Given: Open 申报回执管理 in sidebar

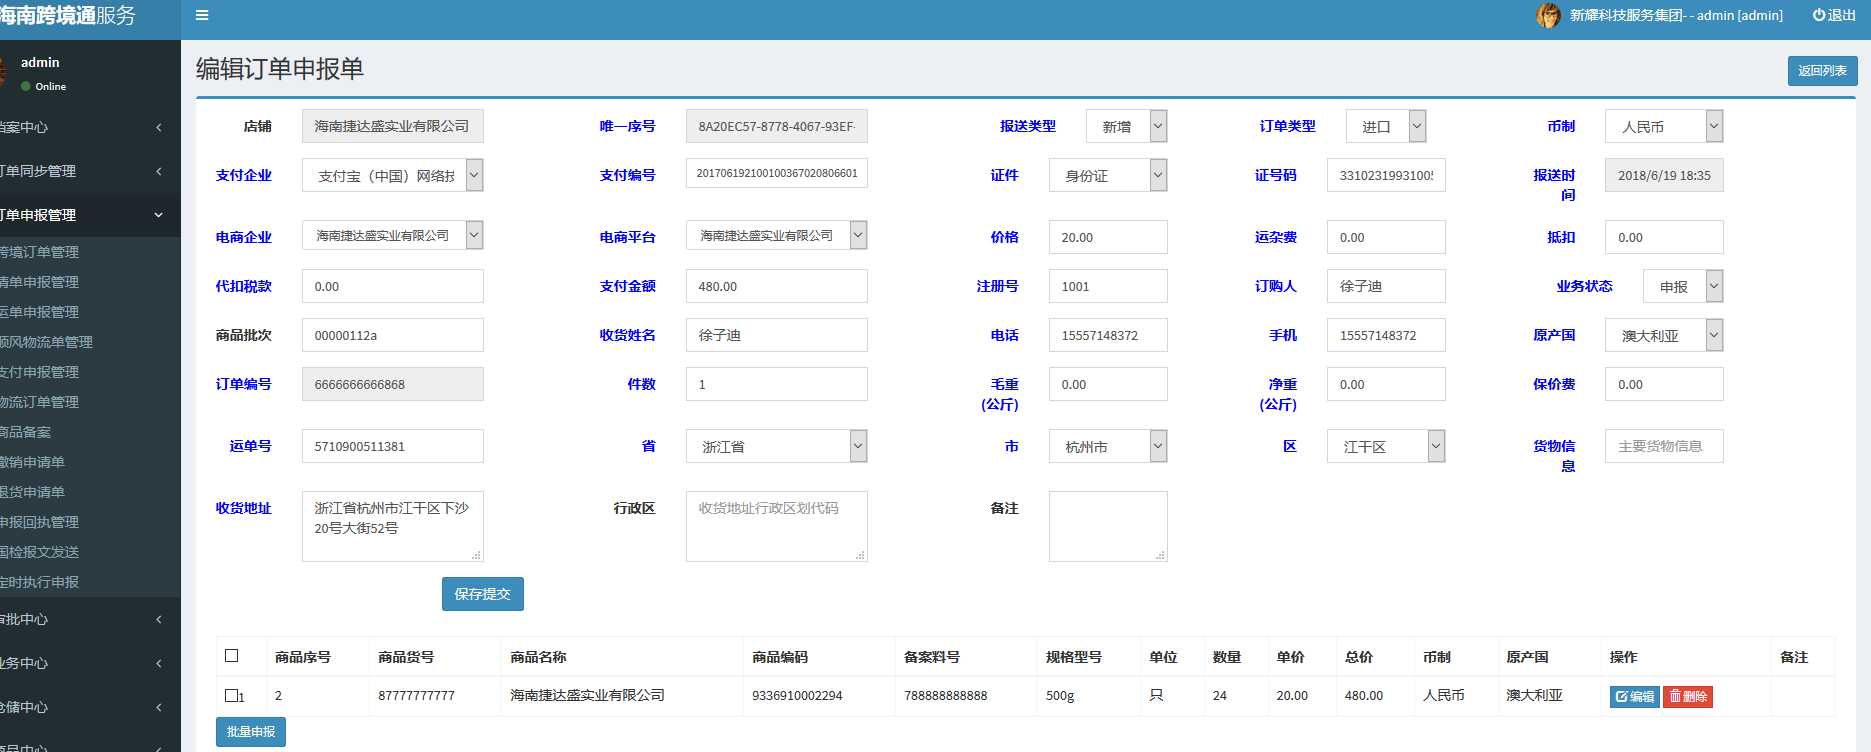Looking at the screenshot, I should tap(40, 522).
